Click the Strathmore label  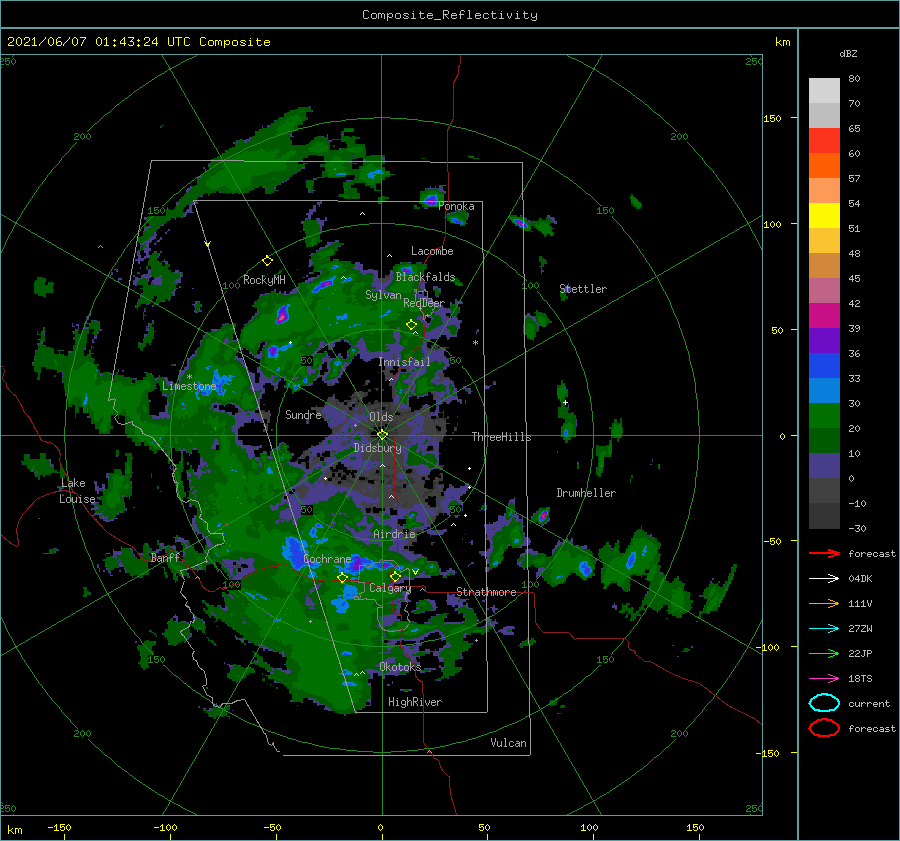[x=486, y=592]
